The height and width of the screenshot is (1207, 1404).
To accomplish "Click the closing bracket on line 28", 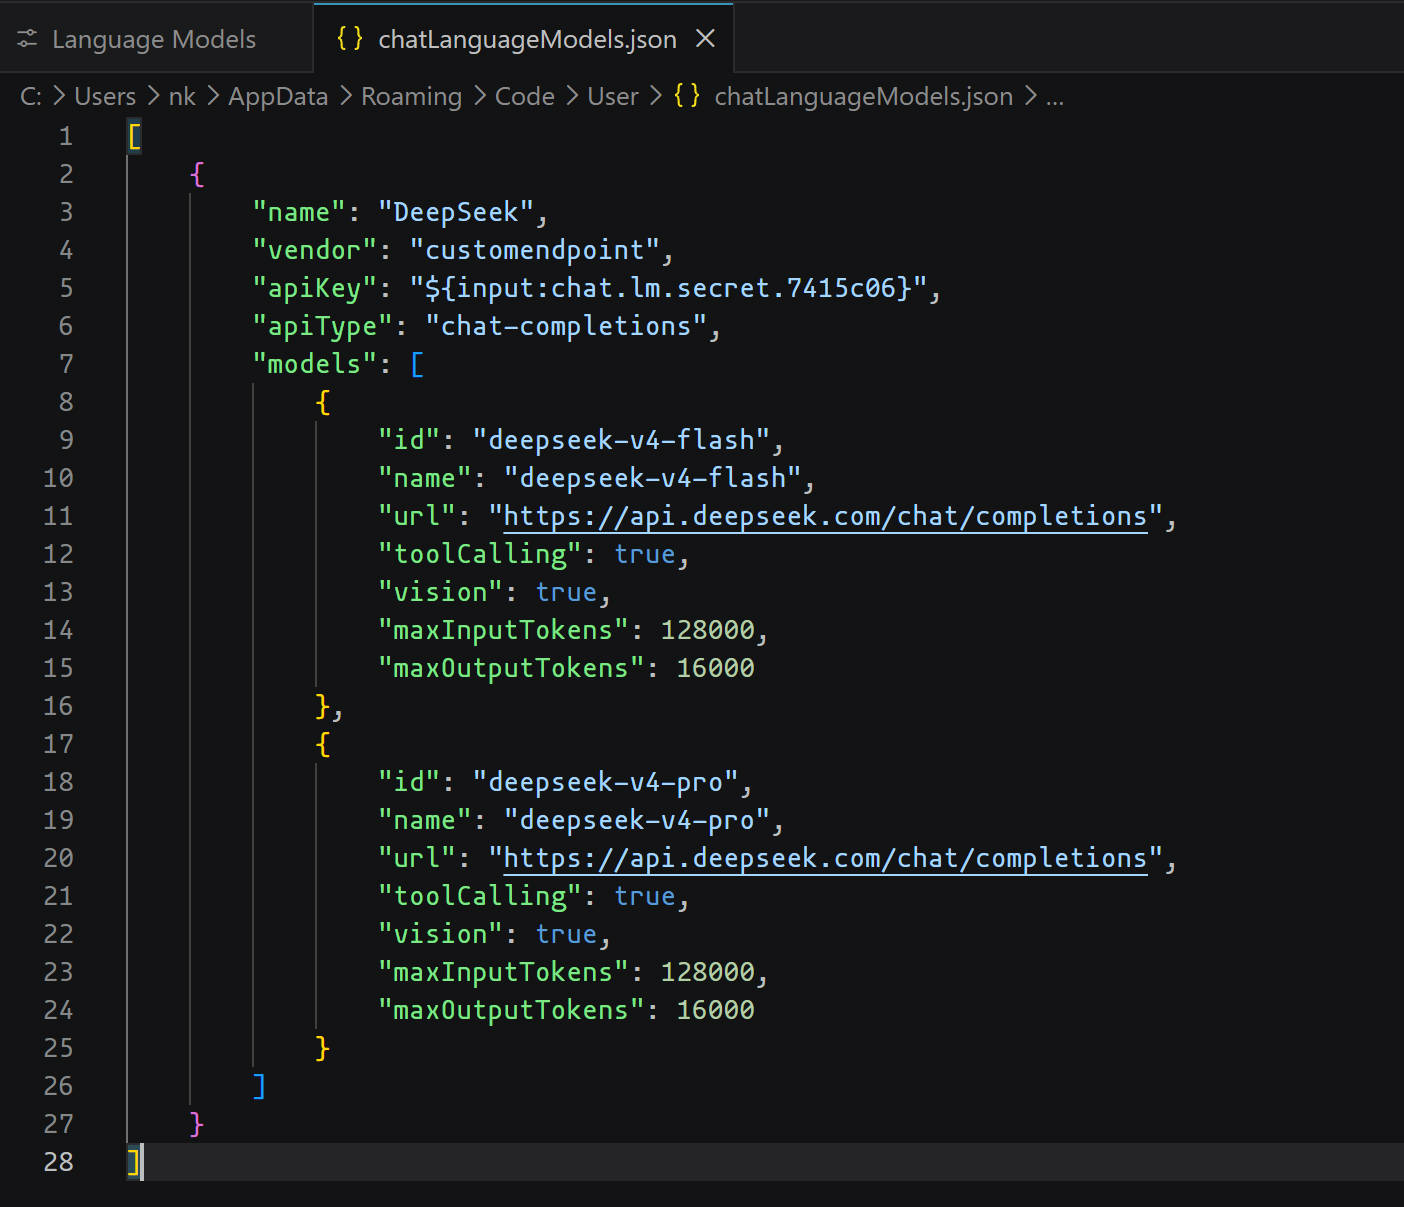I will [x=134, y=1162].
